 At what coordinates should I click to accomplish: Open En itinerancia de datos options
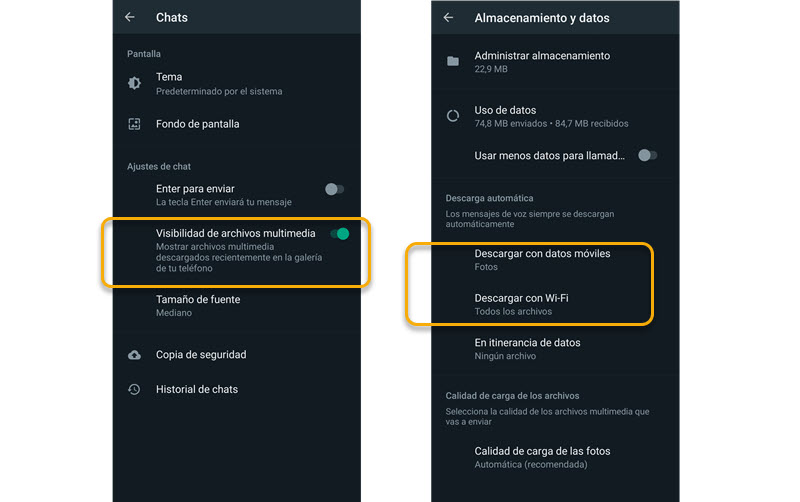(555, 349)
